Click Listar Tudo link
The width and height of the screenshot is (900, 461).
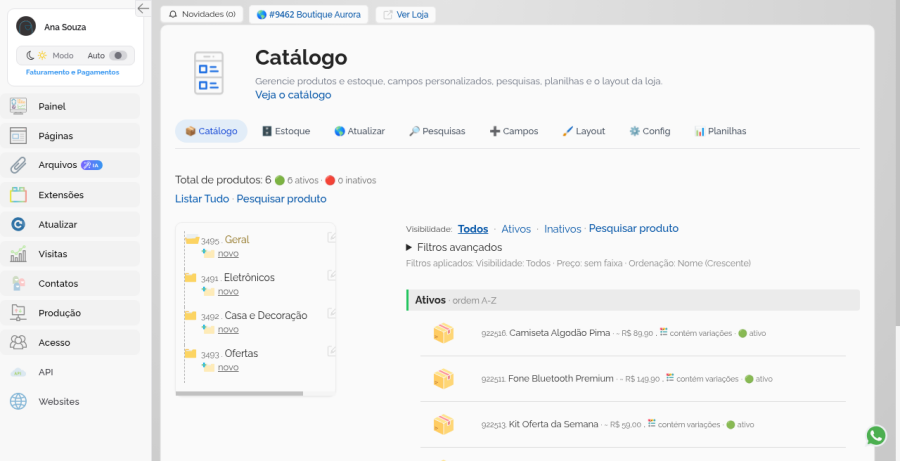202,199
